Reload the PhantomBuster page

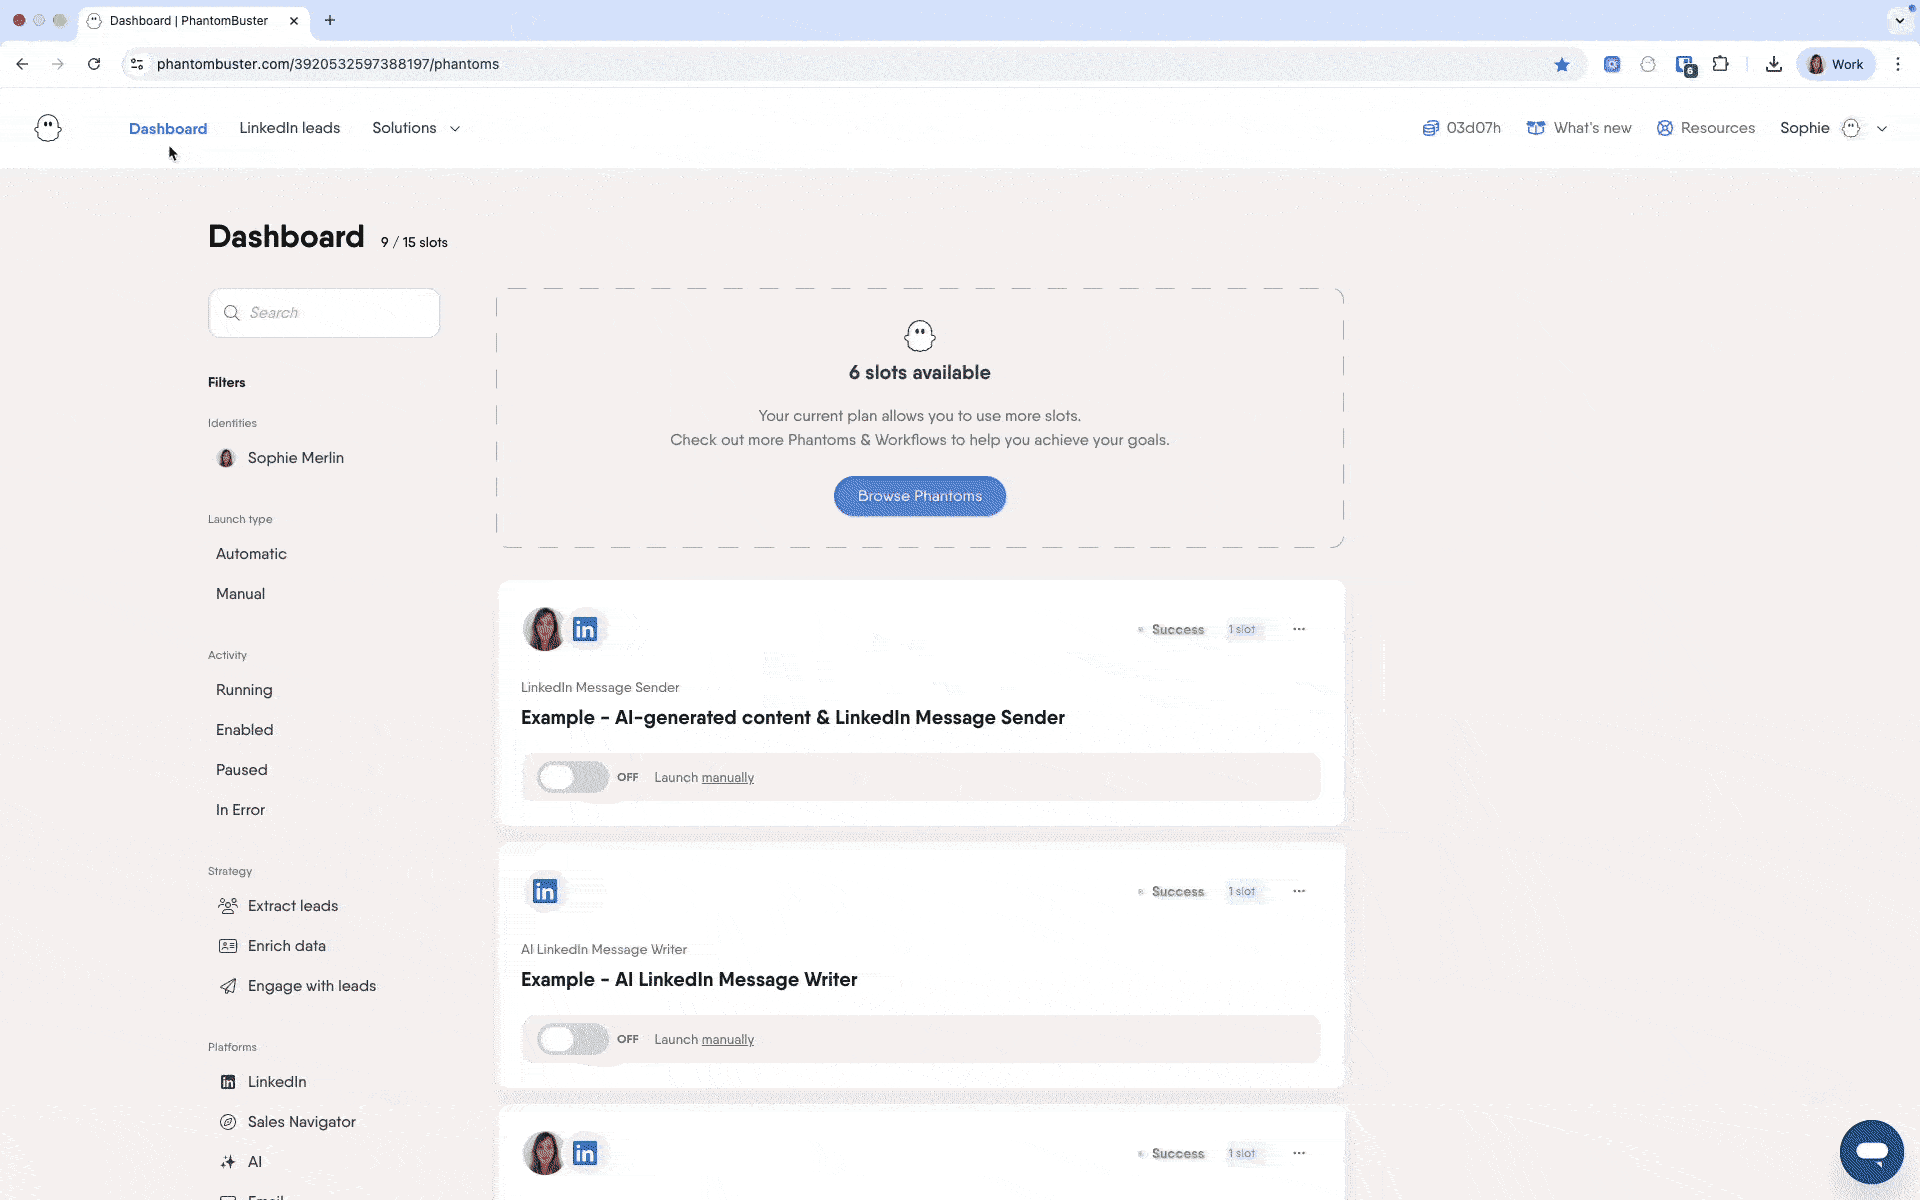pyautogui.click(x=94, y=64)
